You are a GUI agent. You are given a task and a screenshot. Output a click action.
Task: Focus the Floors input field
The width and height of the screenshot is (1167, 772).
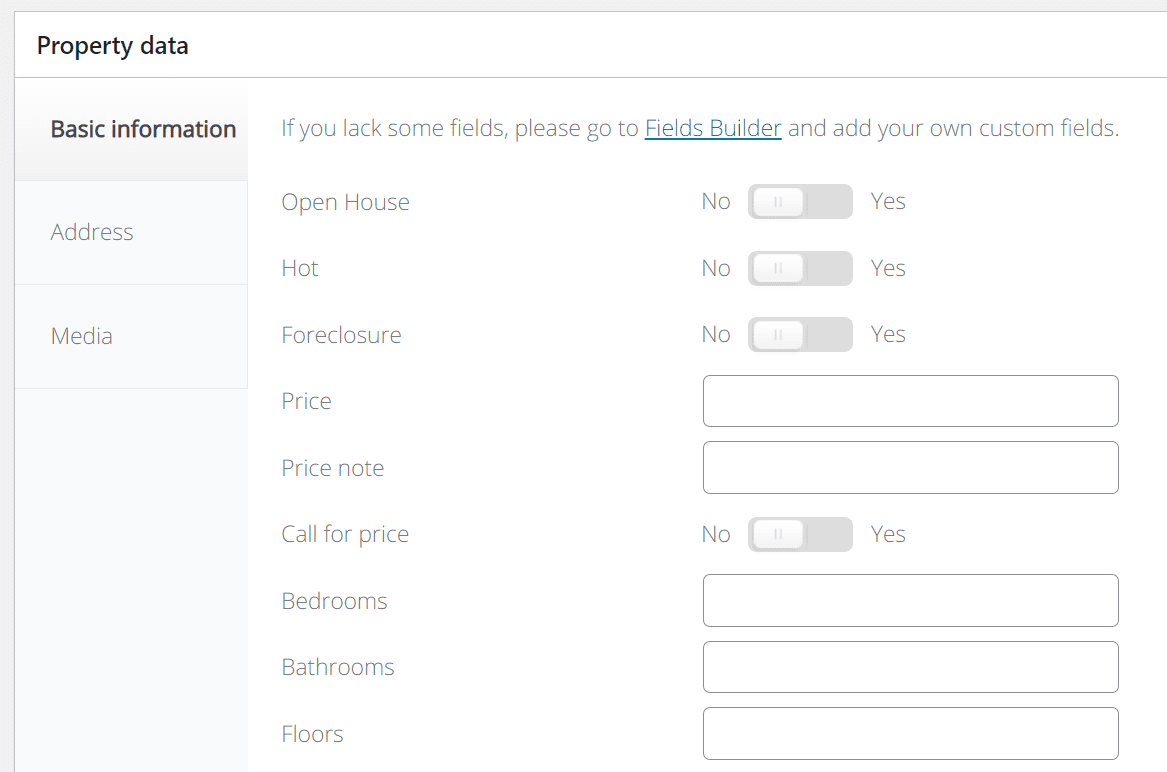click(x=910, y=733)
